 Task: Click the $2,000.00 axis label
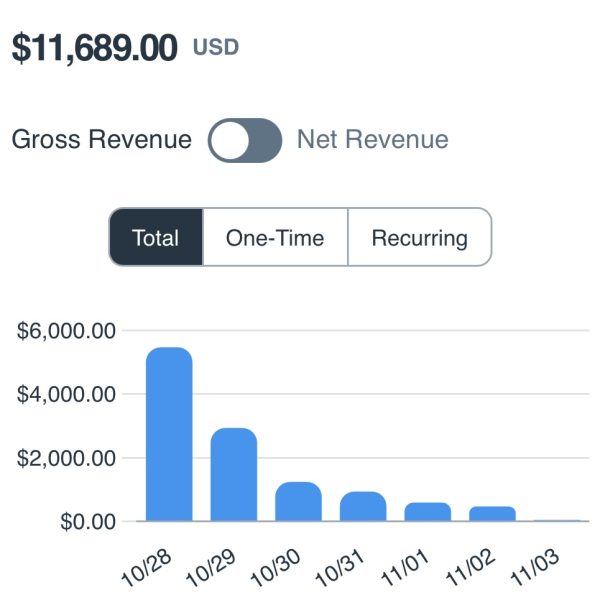68,459
